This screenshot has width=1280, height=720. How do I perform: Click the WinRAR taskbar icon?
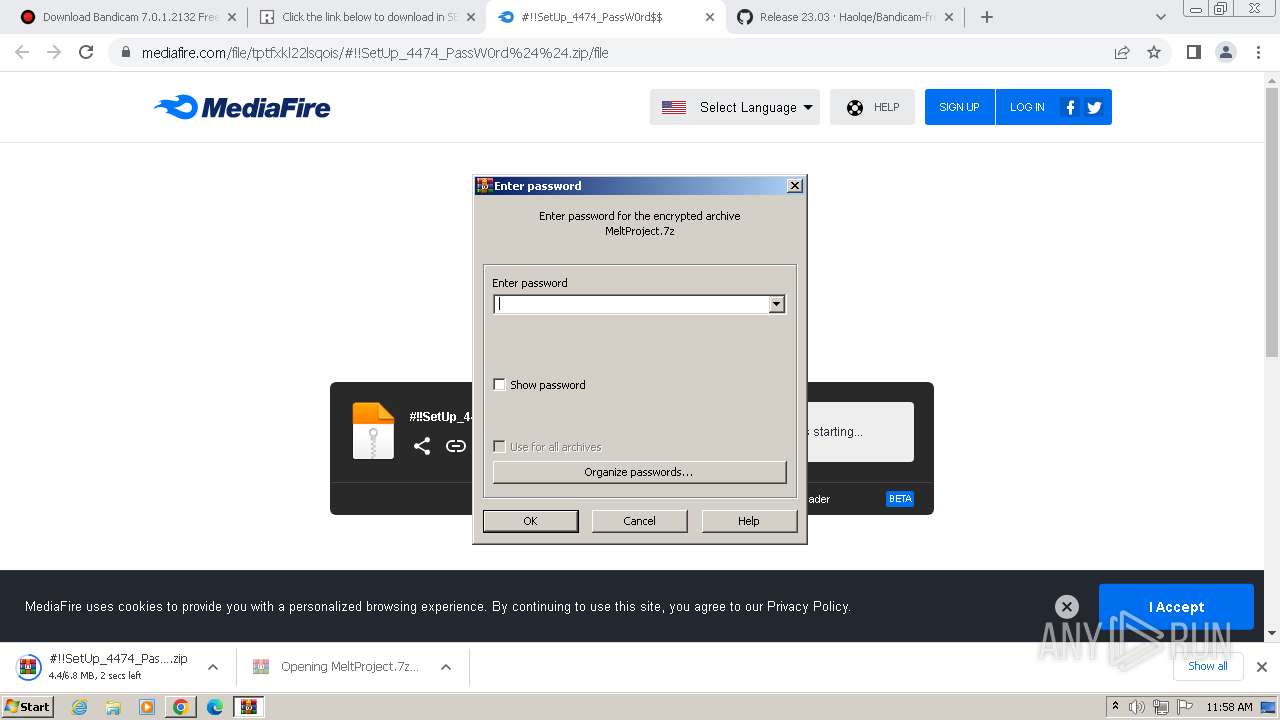[x=249, y=707]
